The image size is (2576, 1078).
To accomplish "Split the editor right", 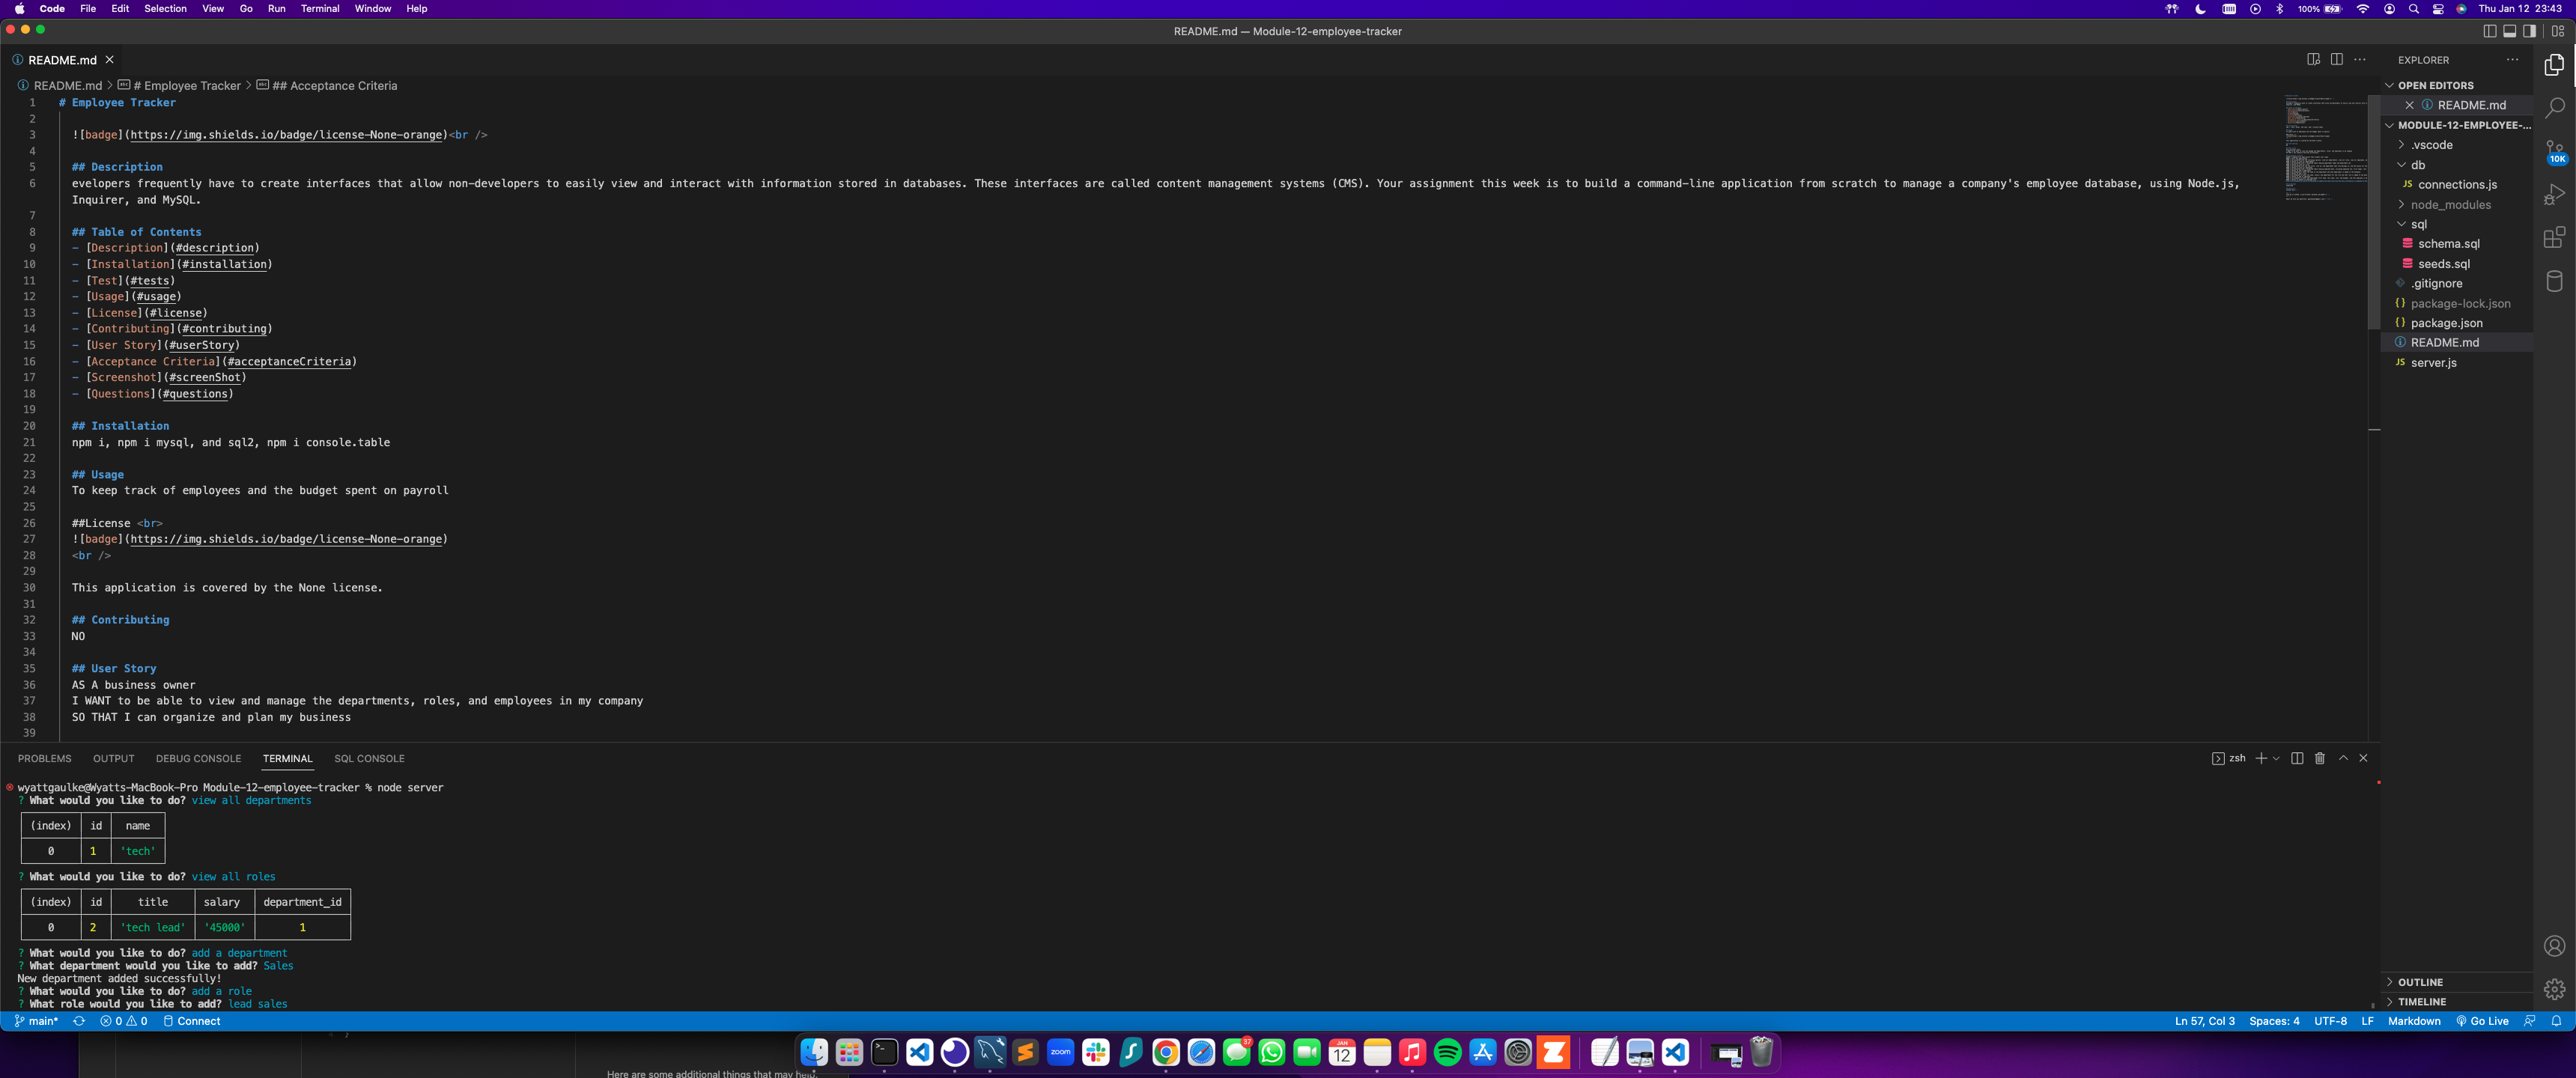I will pyautogui.click(x=2336, y=59).
